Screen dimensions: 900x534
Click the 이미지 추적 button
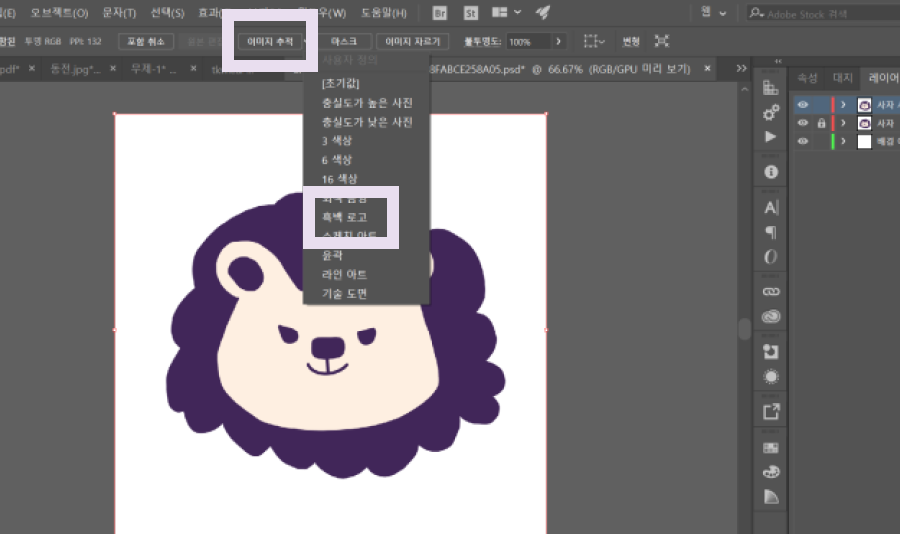pos(270,42)
